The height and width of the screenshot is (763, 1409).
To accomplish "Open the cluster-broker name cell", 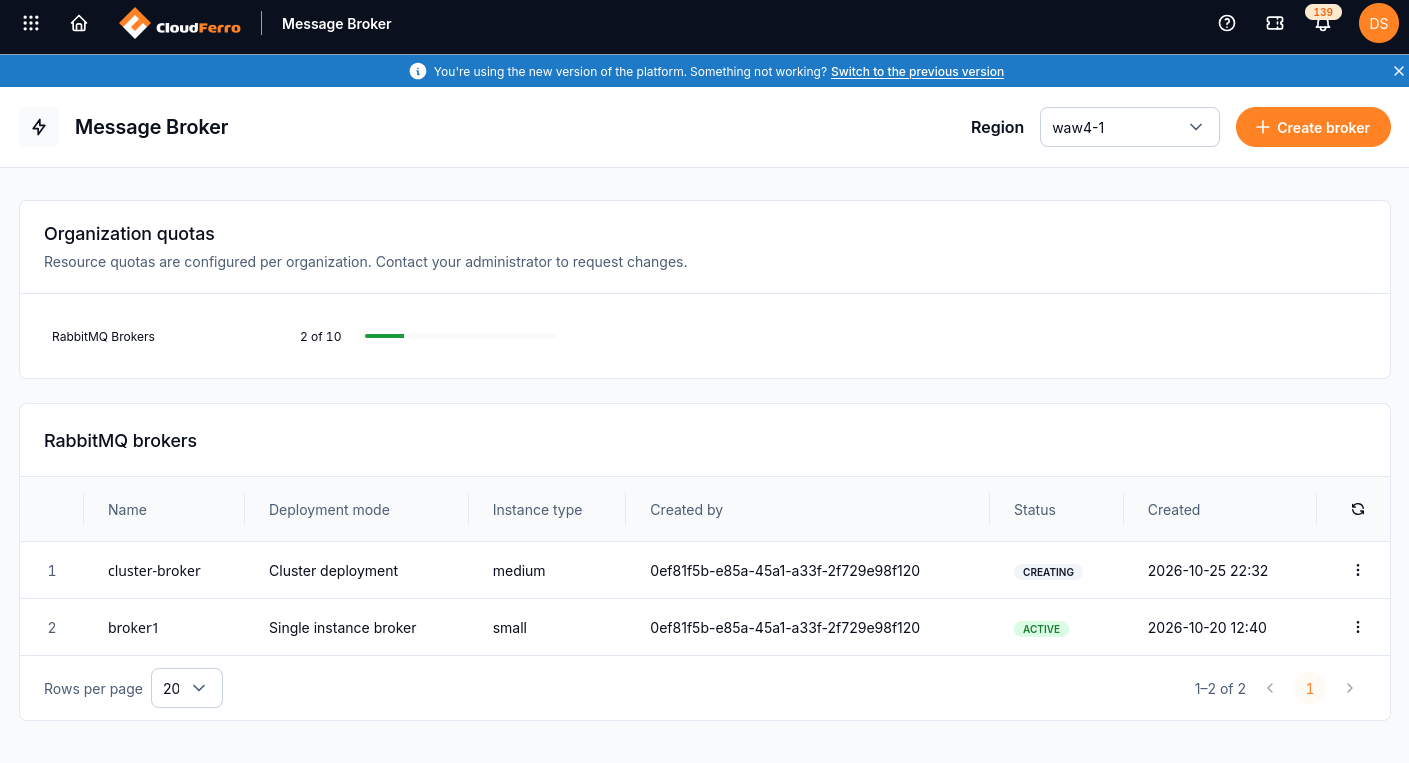I will pos(154,570).
